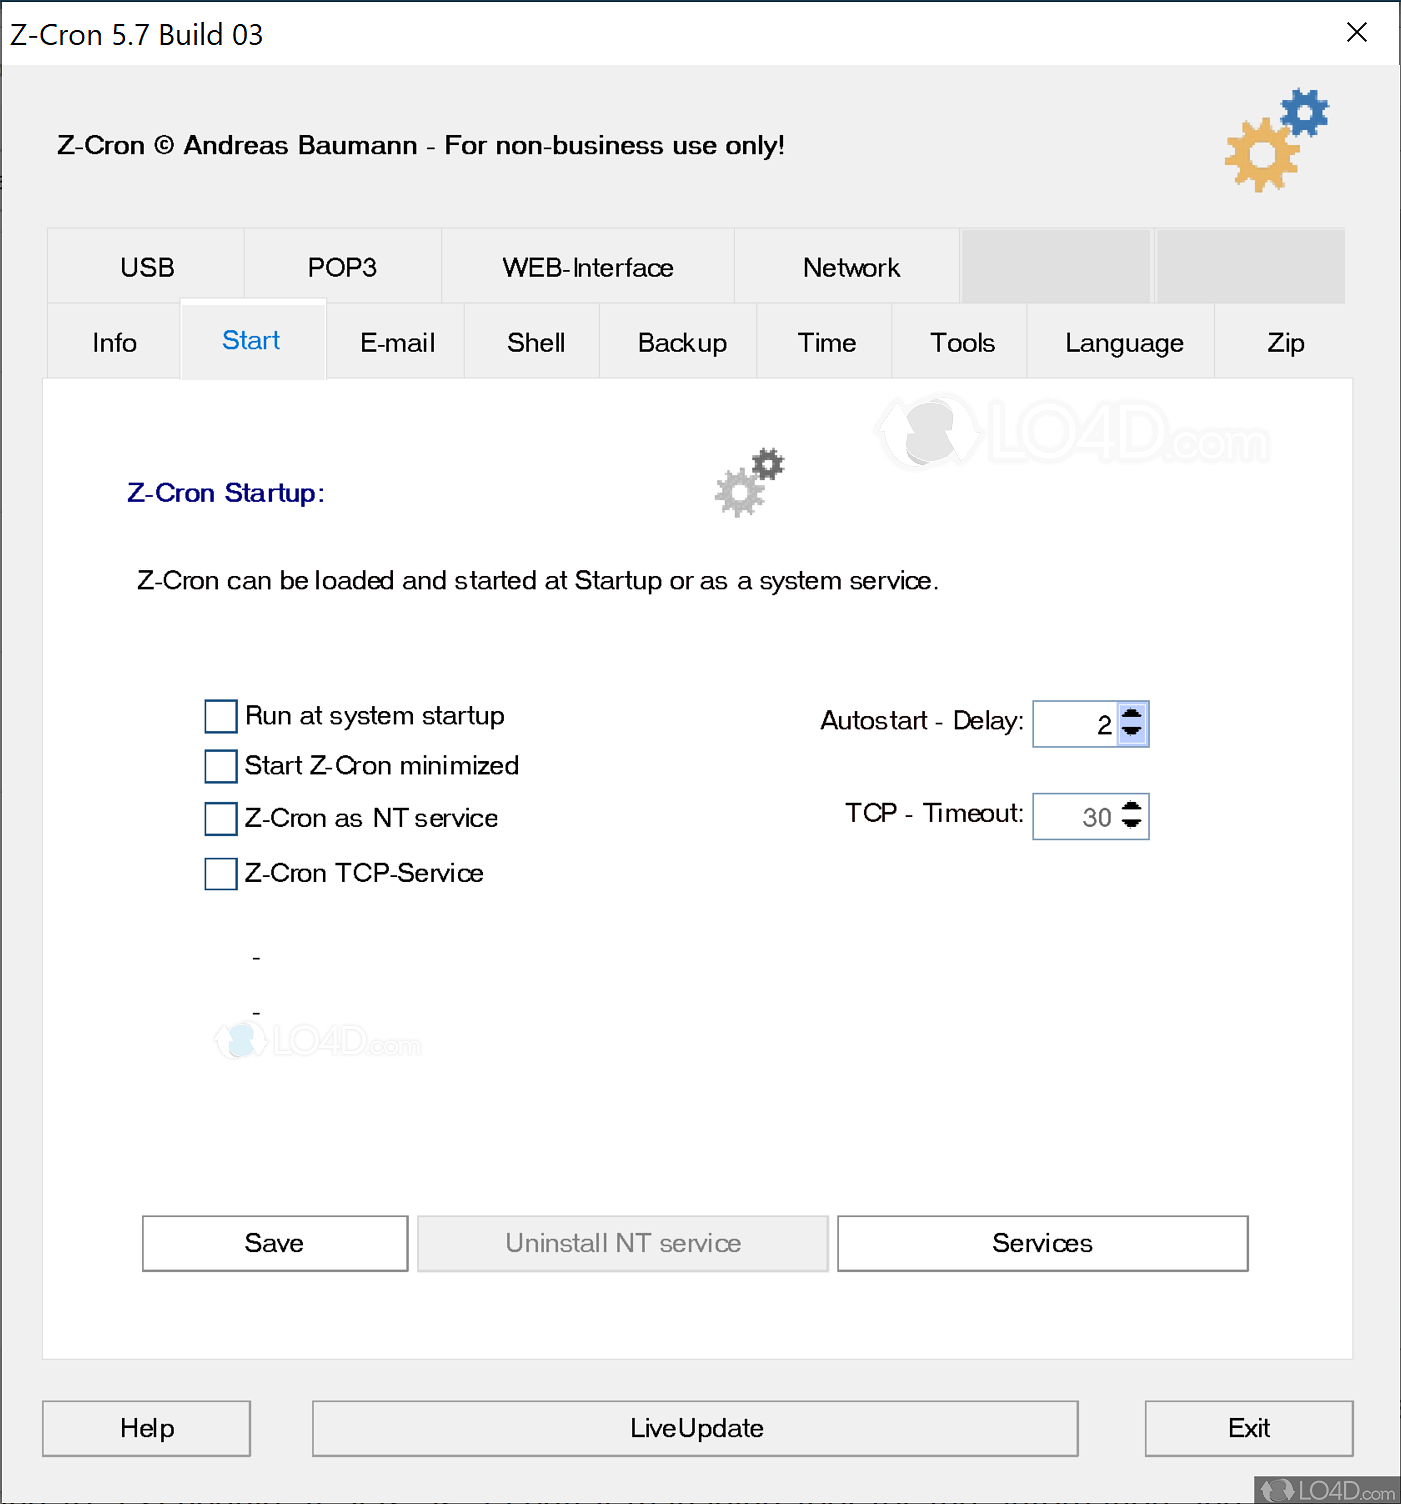Start LiveUpdate

tap(695, 1428)
